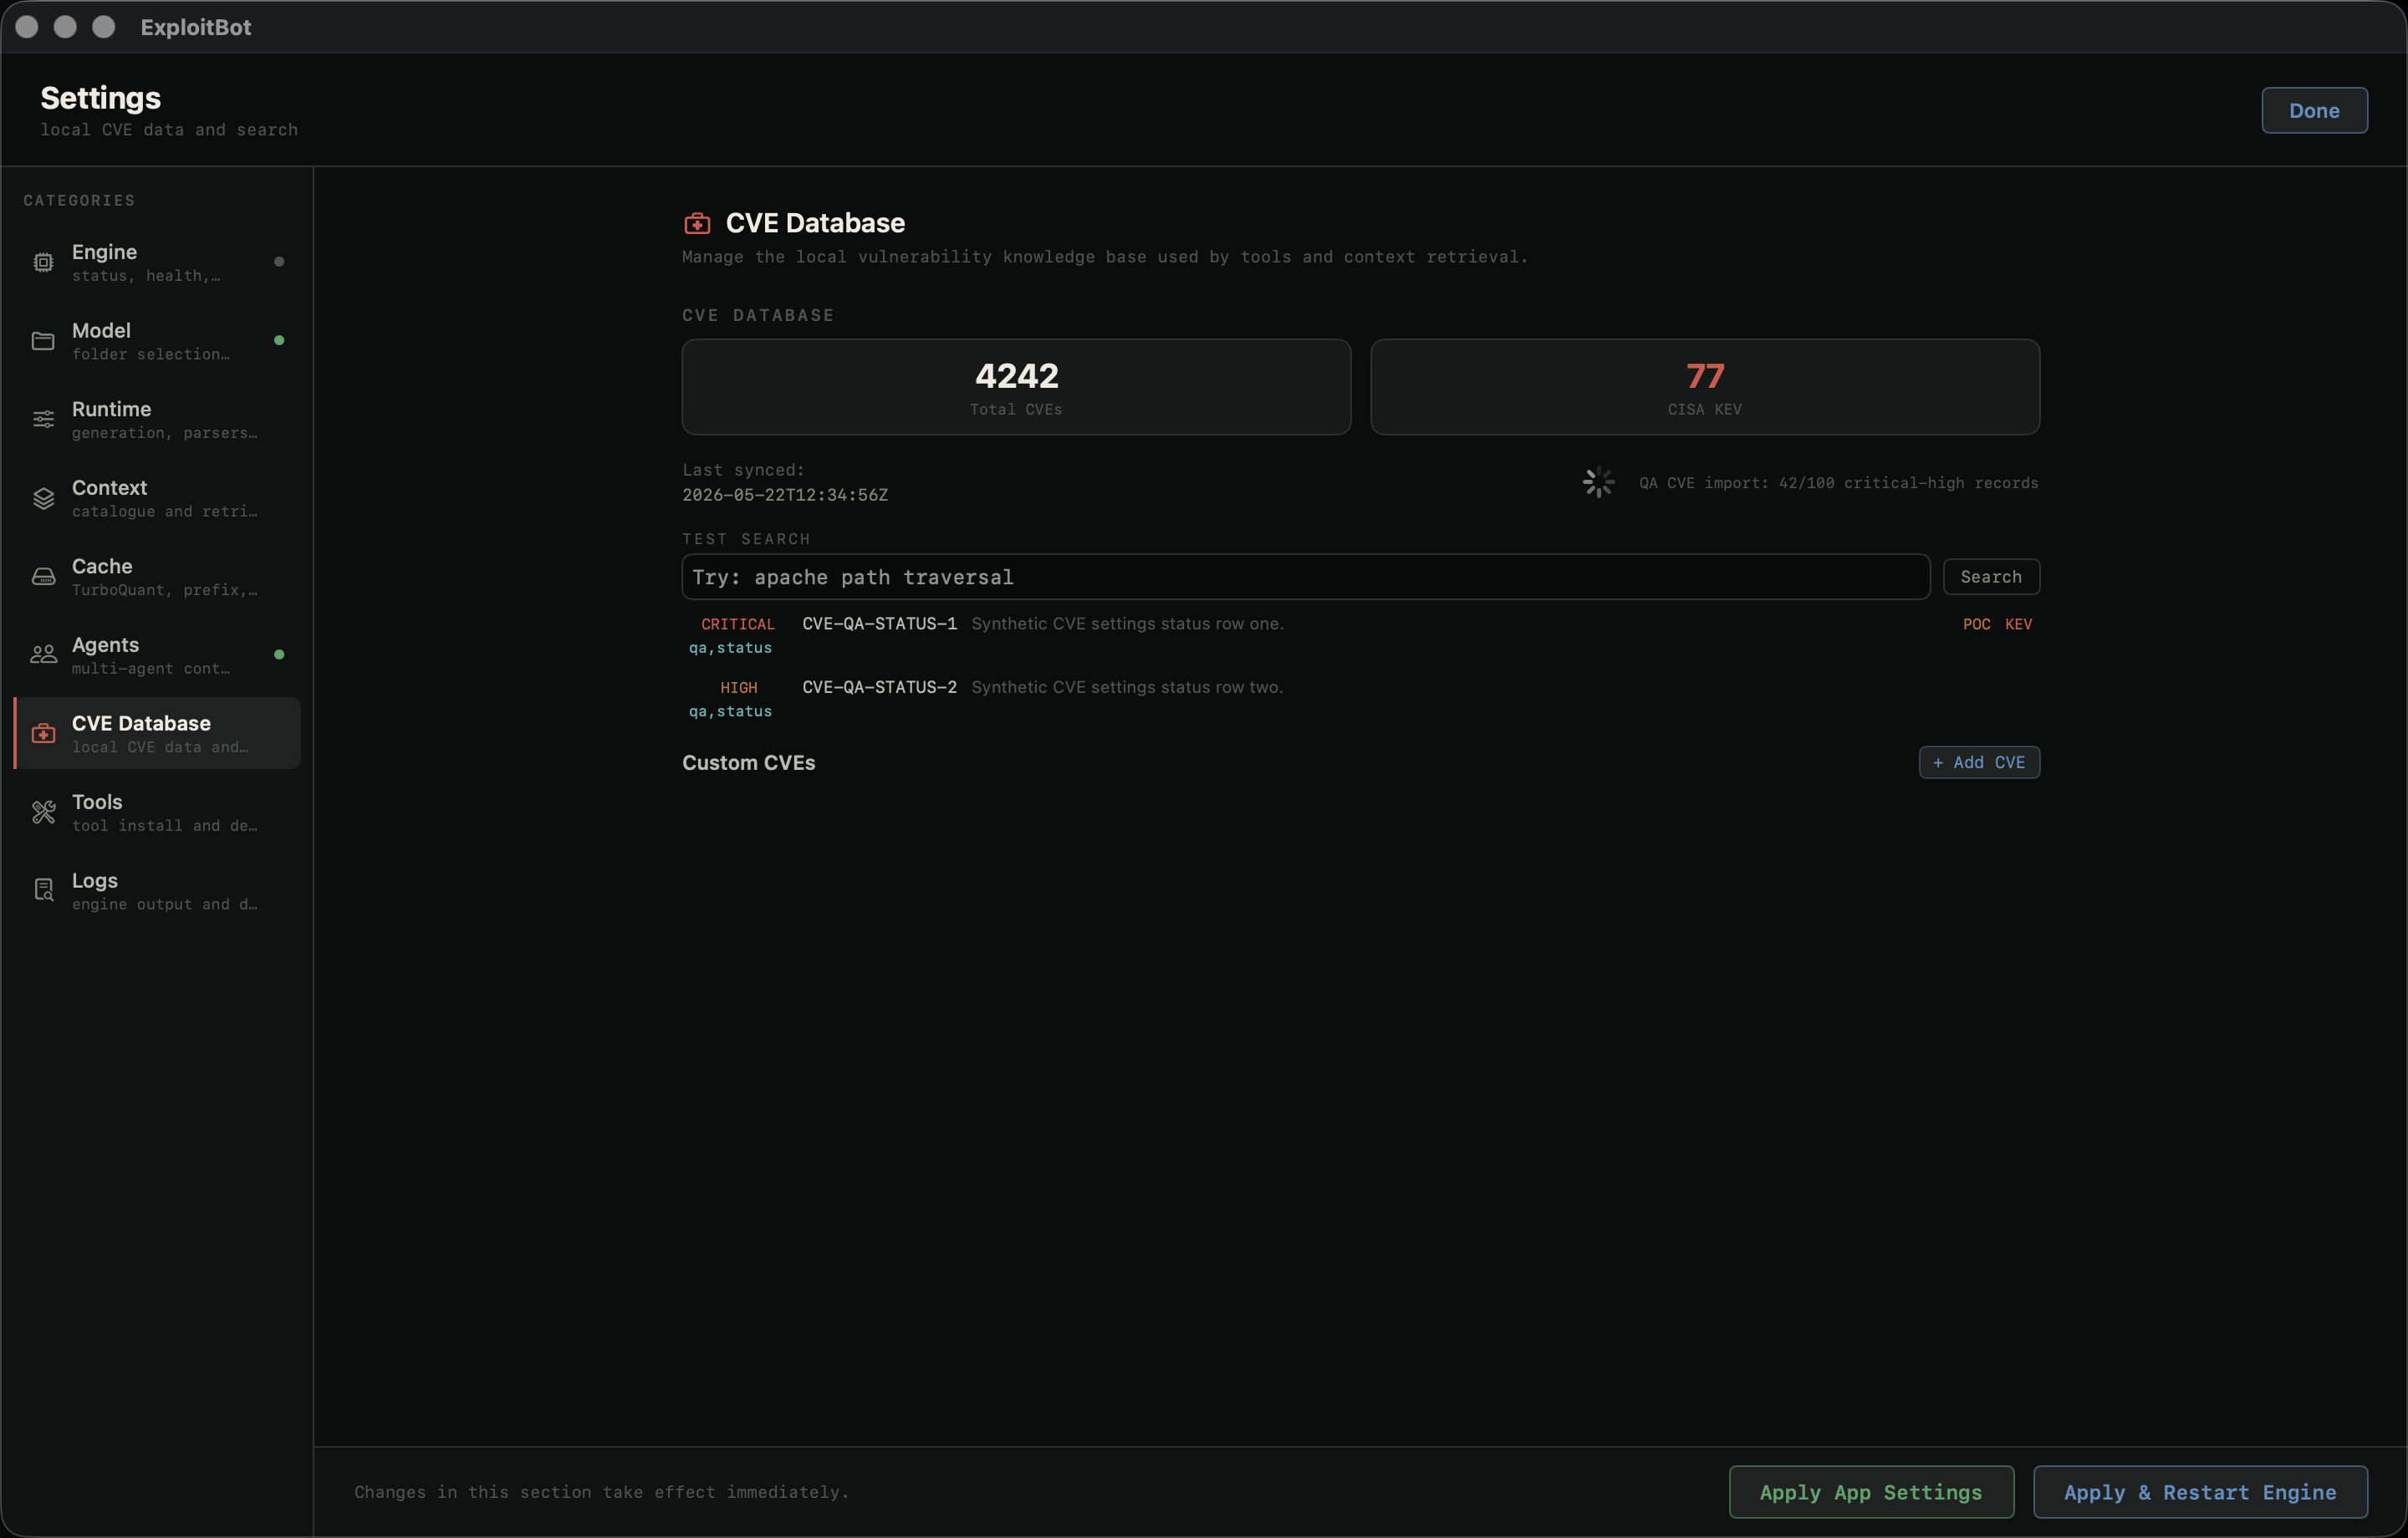2408x1538 pixels.
Task: Click the Custom CVEs heading
Action: pyautogui.click(x=748, y=763)
